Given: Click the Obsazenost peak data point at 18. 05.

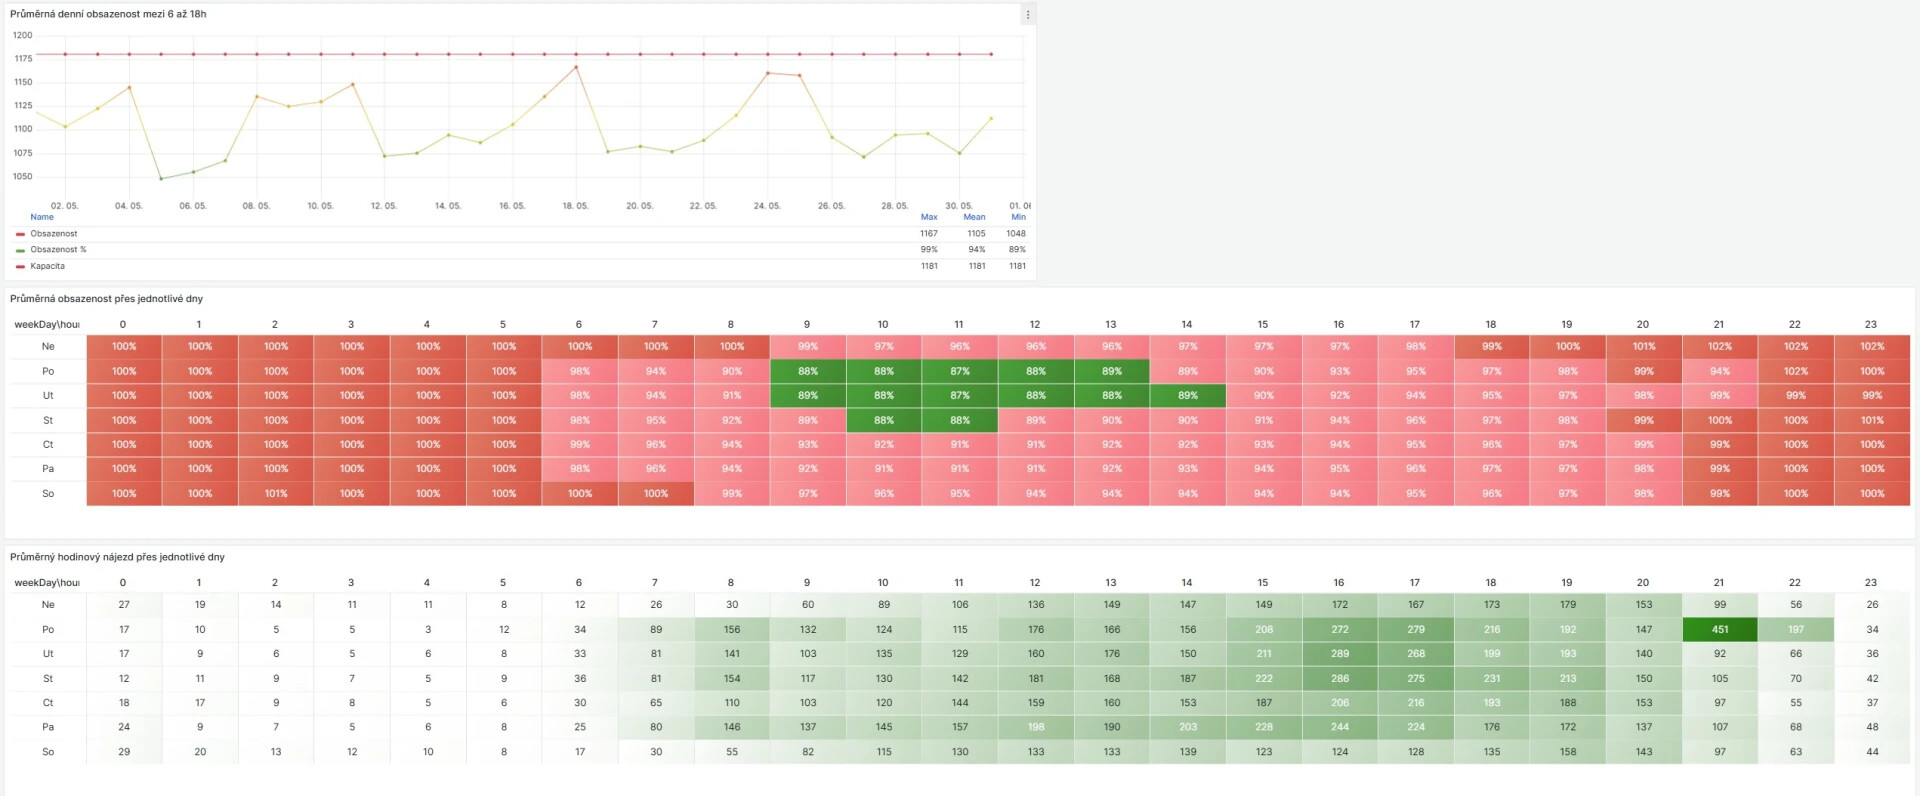Looking at the screenshot, I should [x=576, y=67].
